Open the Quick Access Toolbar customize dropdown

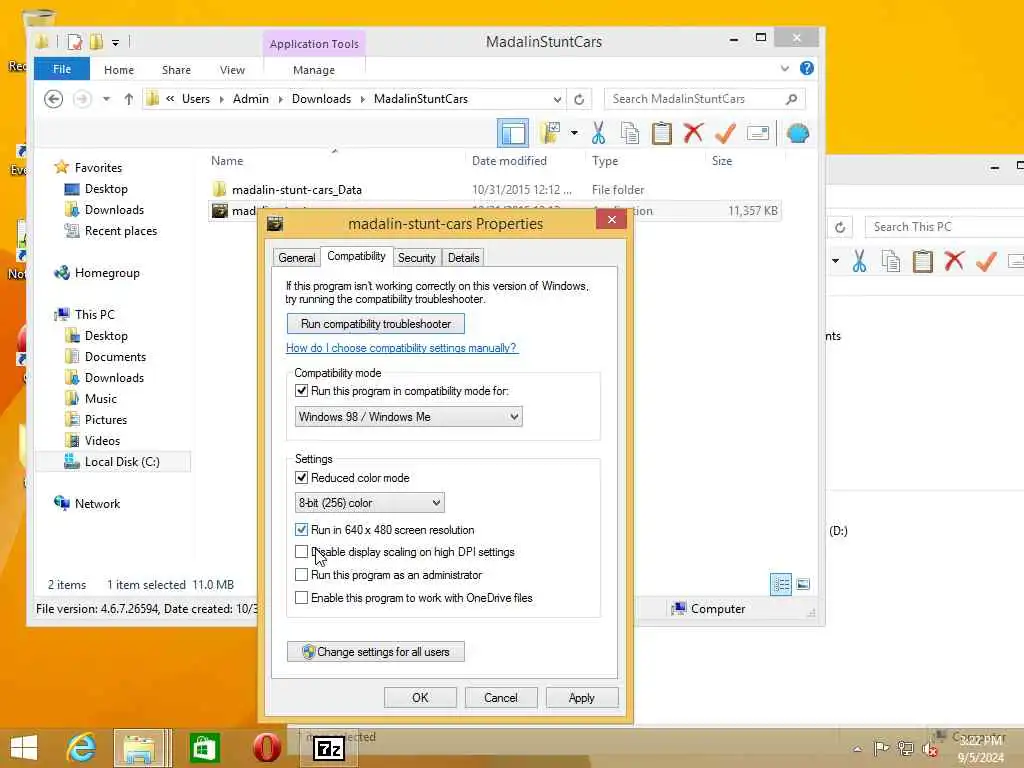[x=115, y=43]
